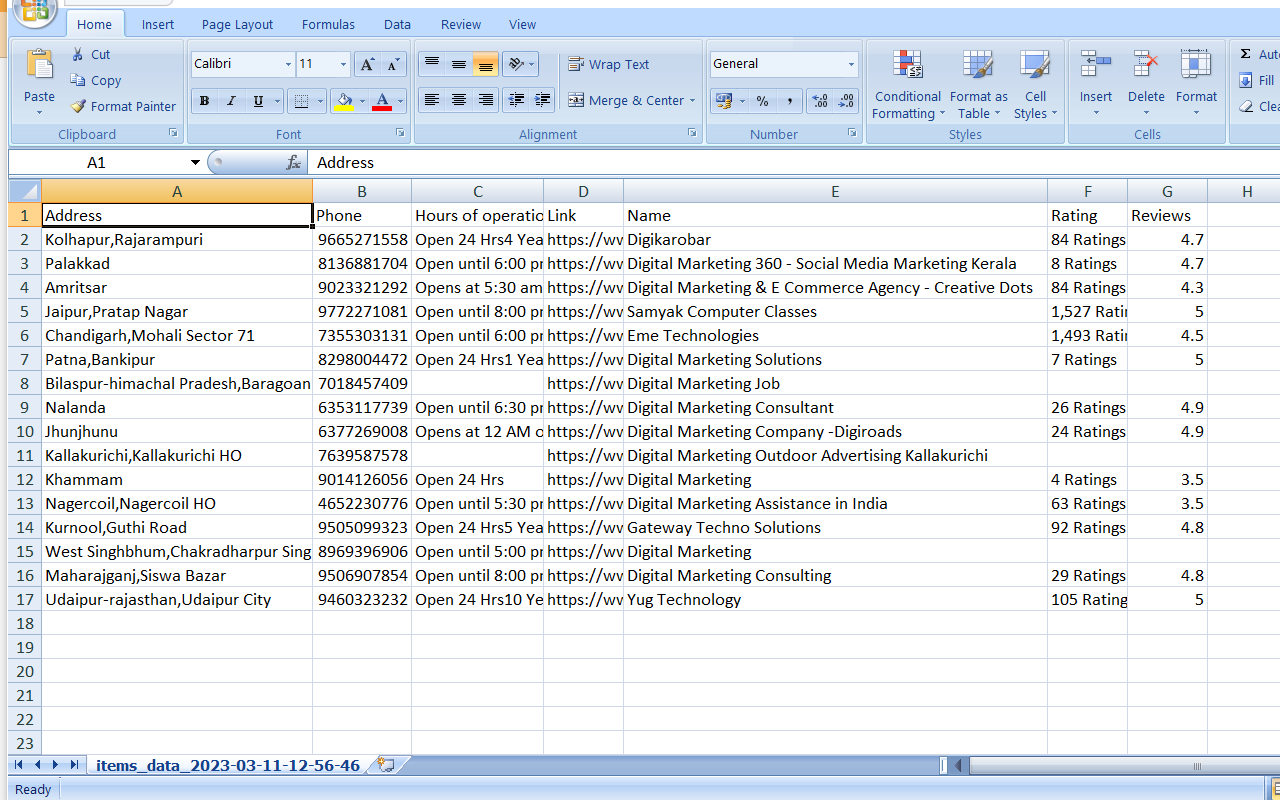Select column E header
This screenshot has width=1280, height=800.
(x=835, y=191)
